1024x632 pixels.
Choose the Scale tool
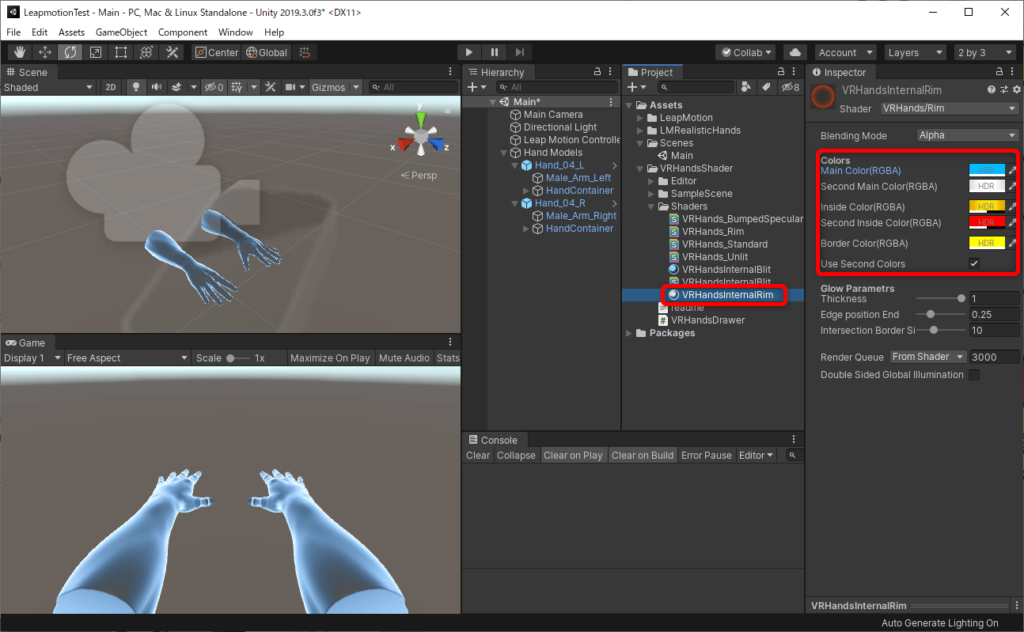coord(96,52)
